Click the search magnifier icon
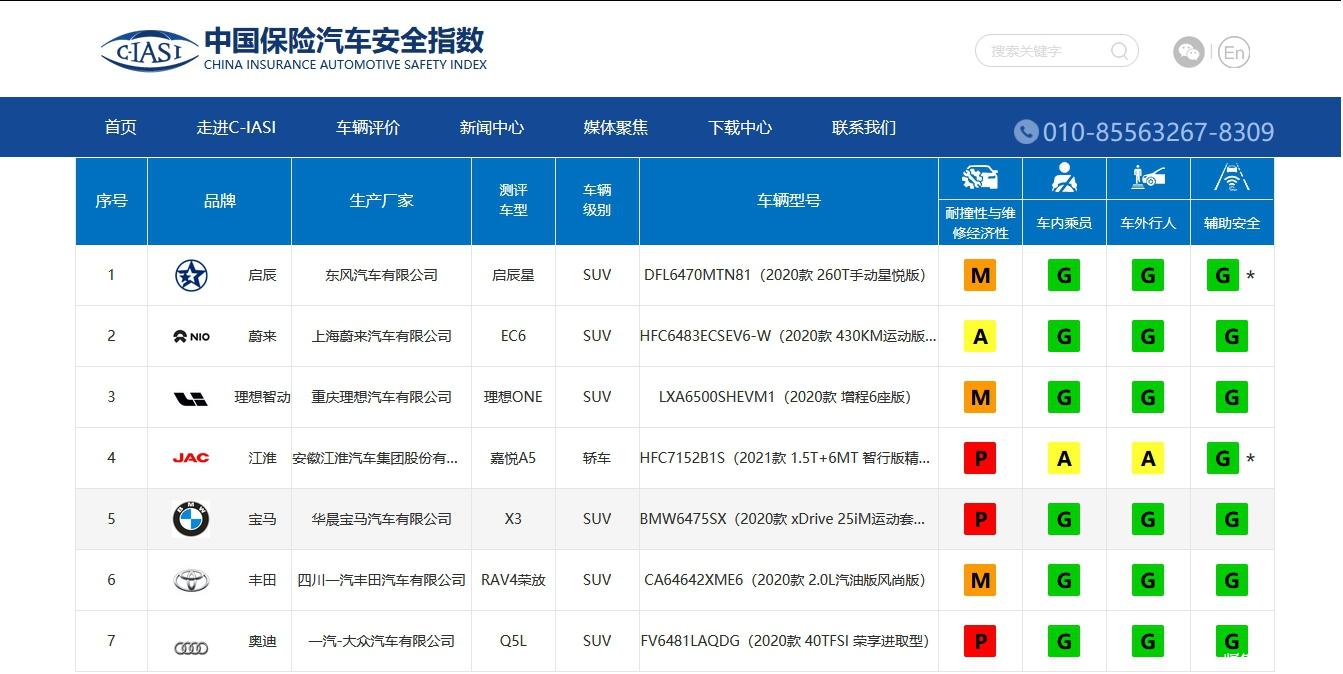Image resolution: width=1343 pixels, height=674 pixels. pos(1119,50)
